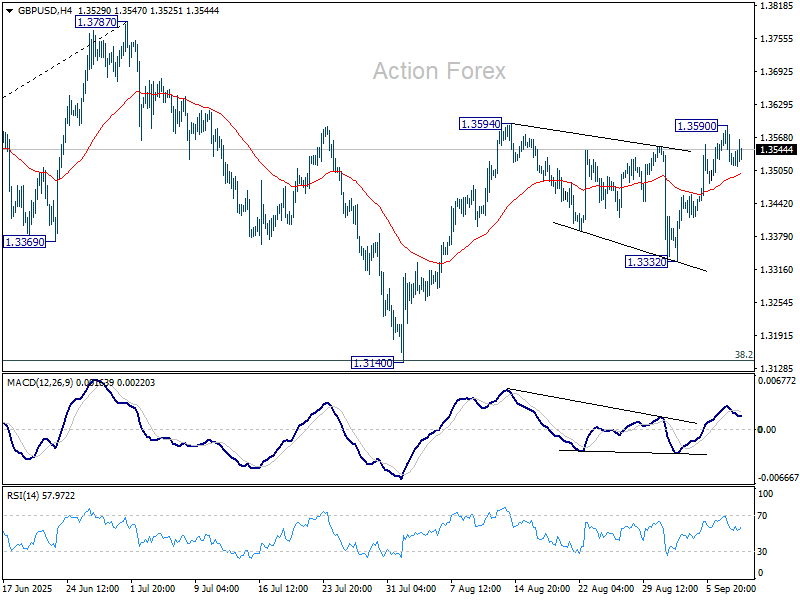
Task: Click the 1.31400 bottom price label
Action: (372, 363)
